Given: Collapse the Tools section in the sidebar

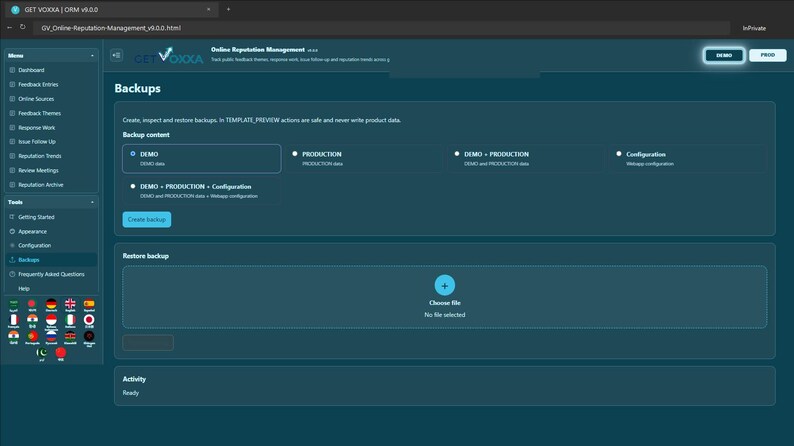Looking at the screenshot, I should click(x=92, y=202).
